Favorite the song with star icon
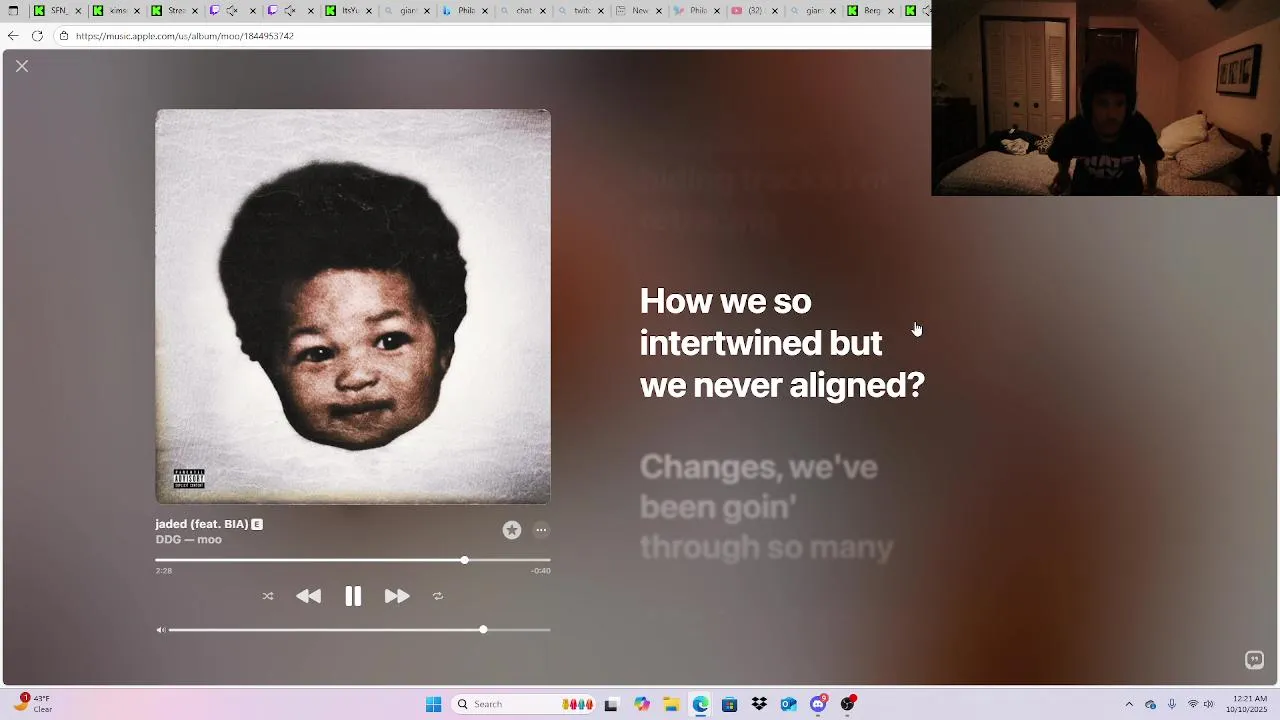 tap(512, 530)
